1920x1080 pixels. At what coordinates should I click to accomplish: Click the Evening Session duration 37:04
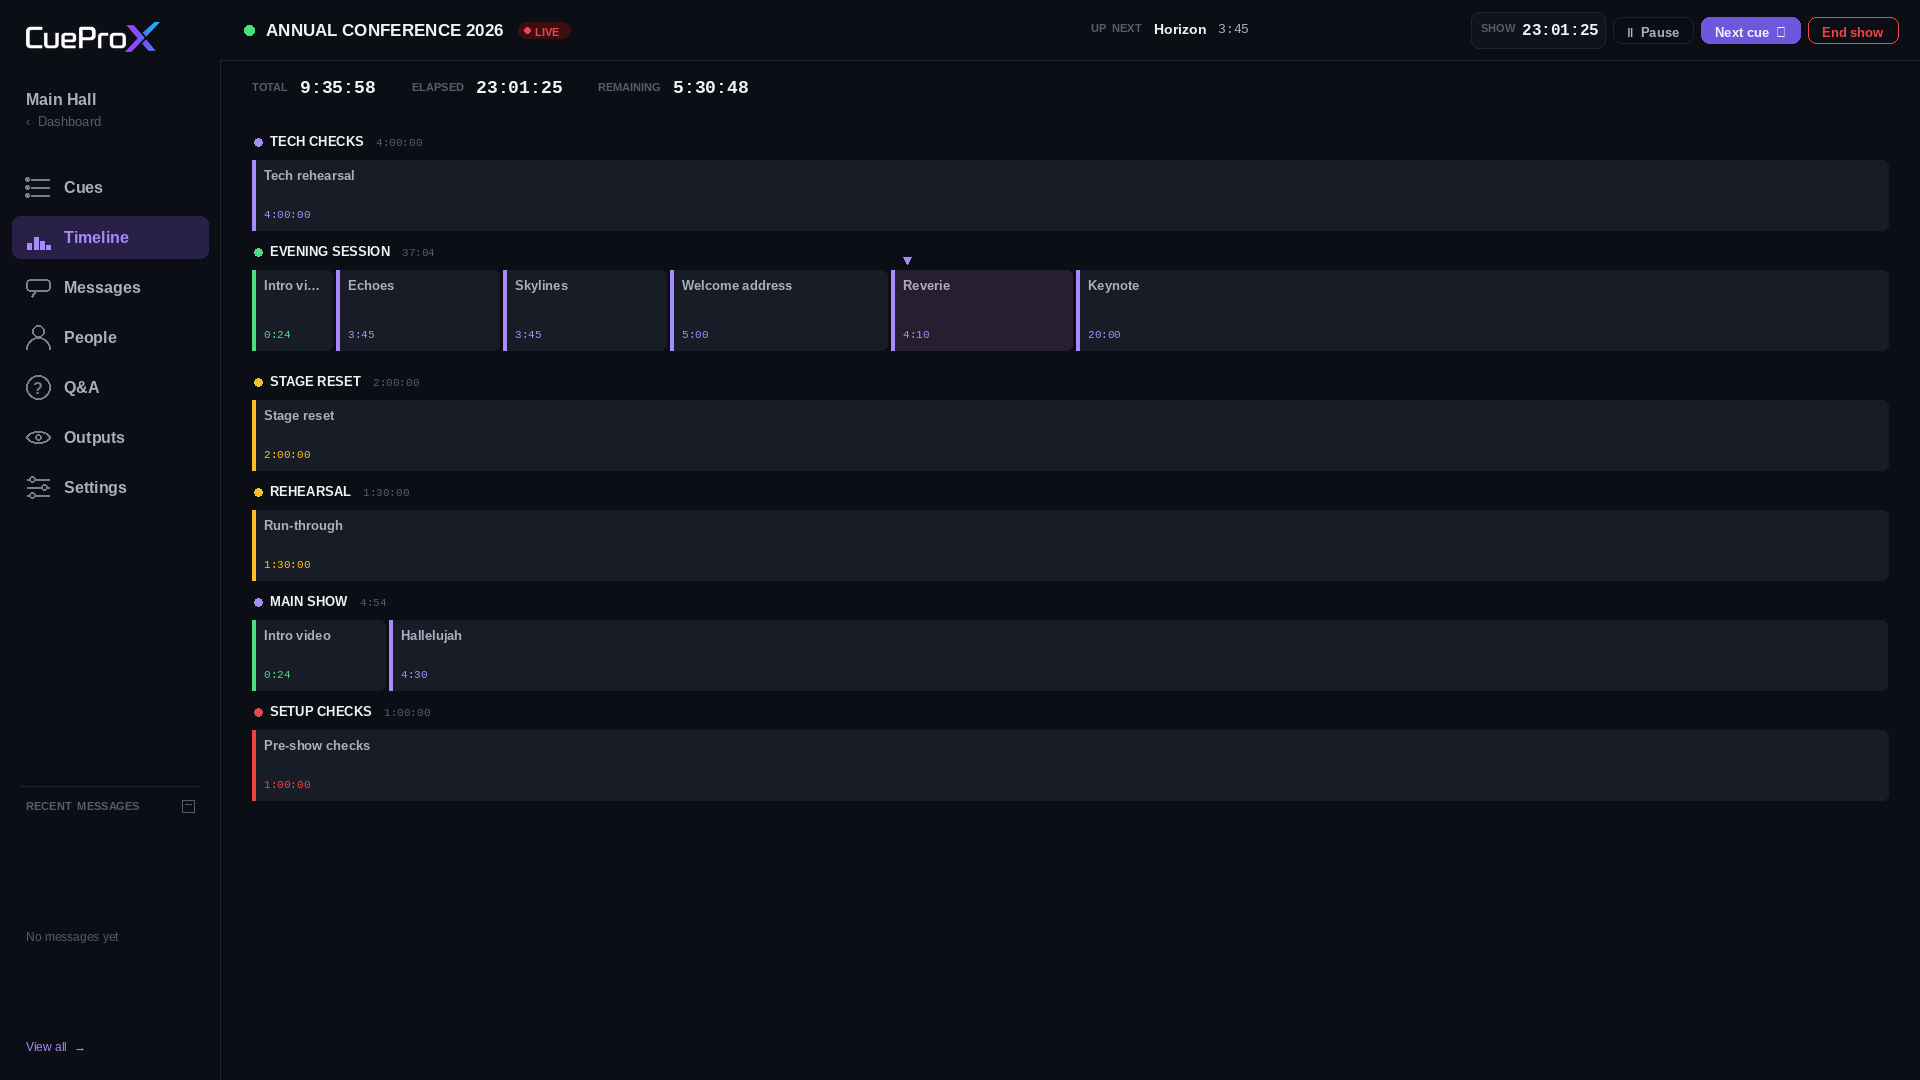pos(418,253)
